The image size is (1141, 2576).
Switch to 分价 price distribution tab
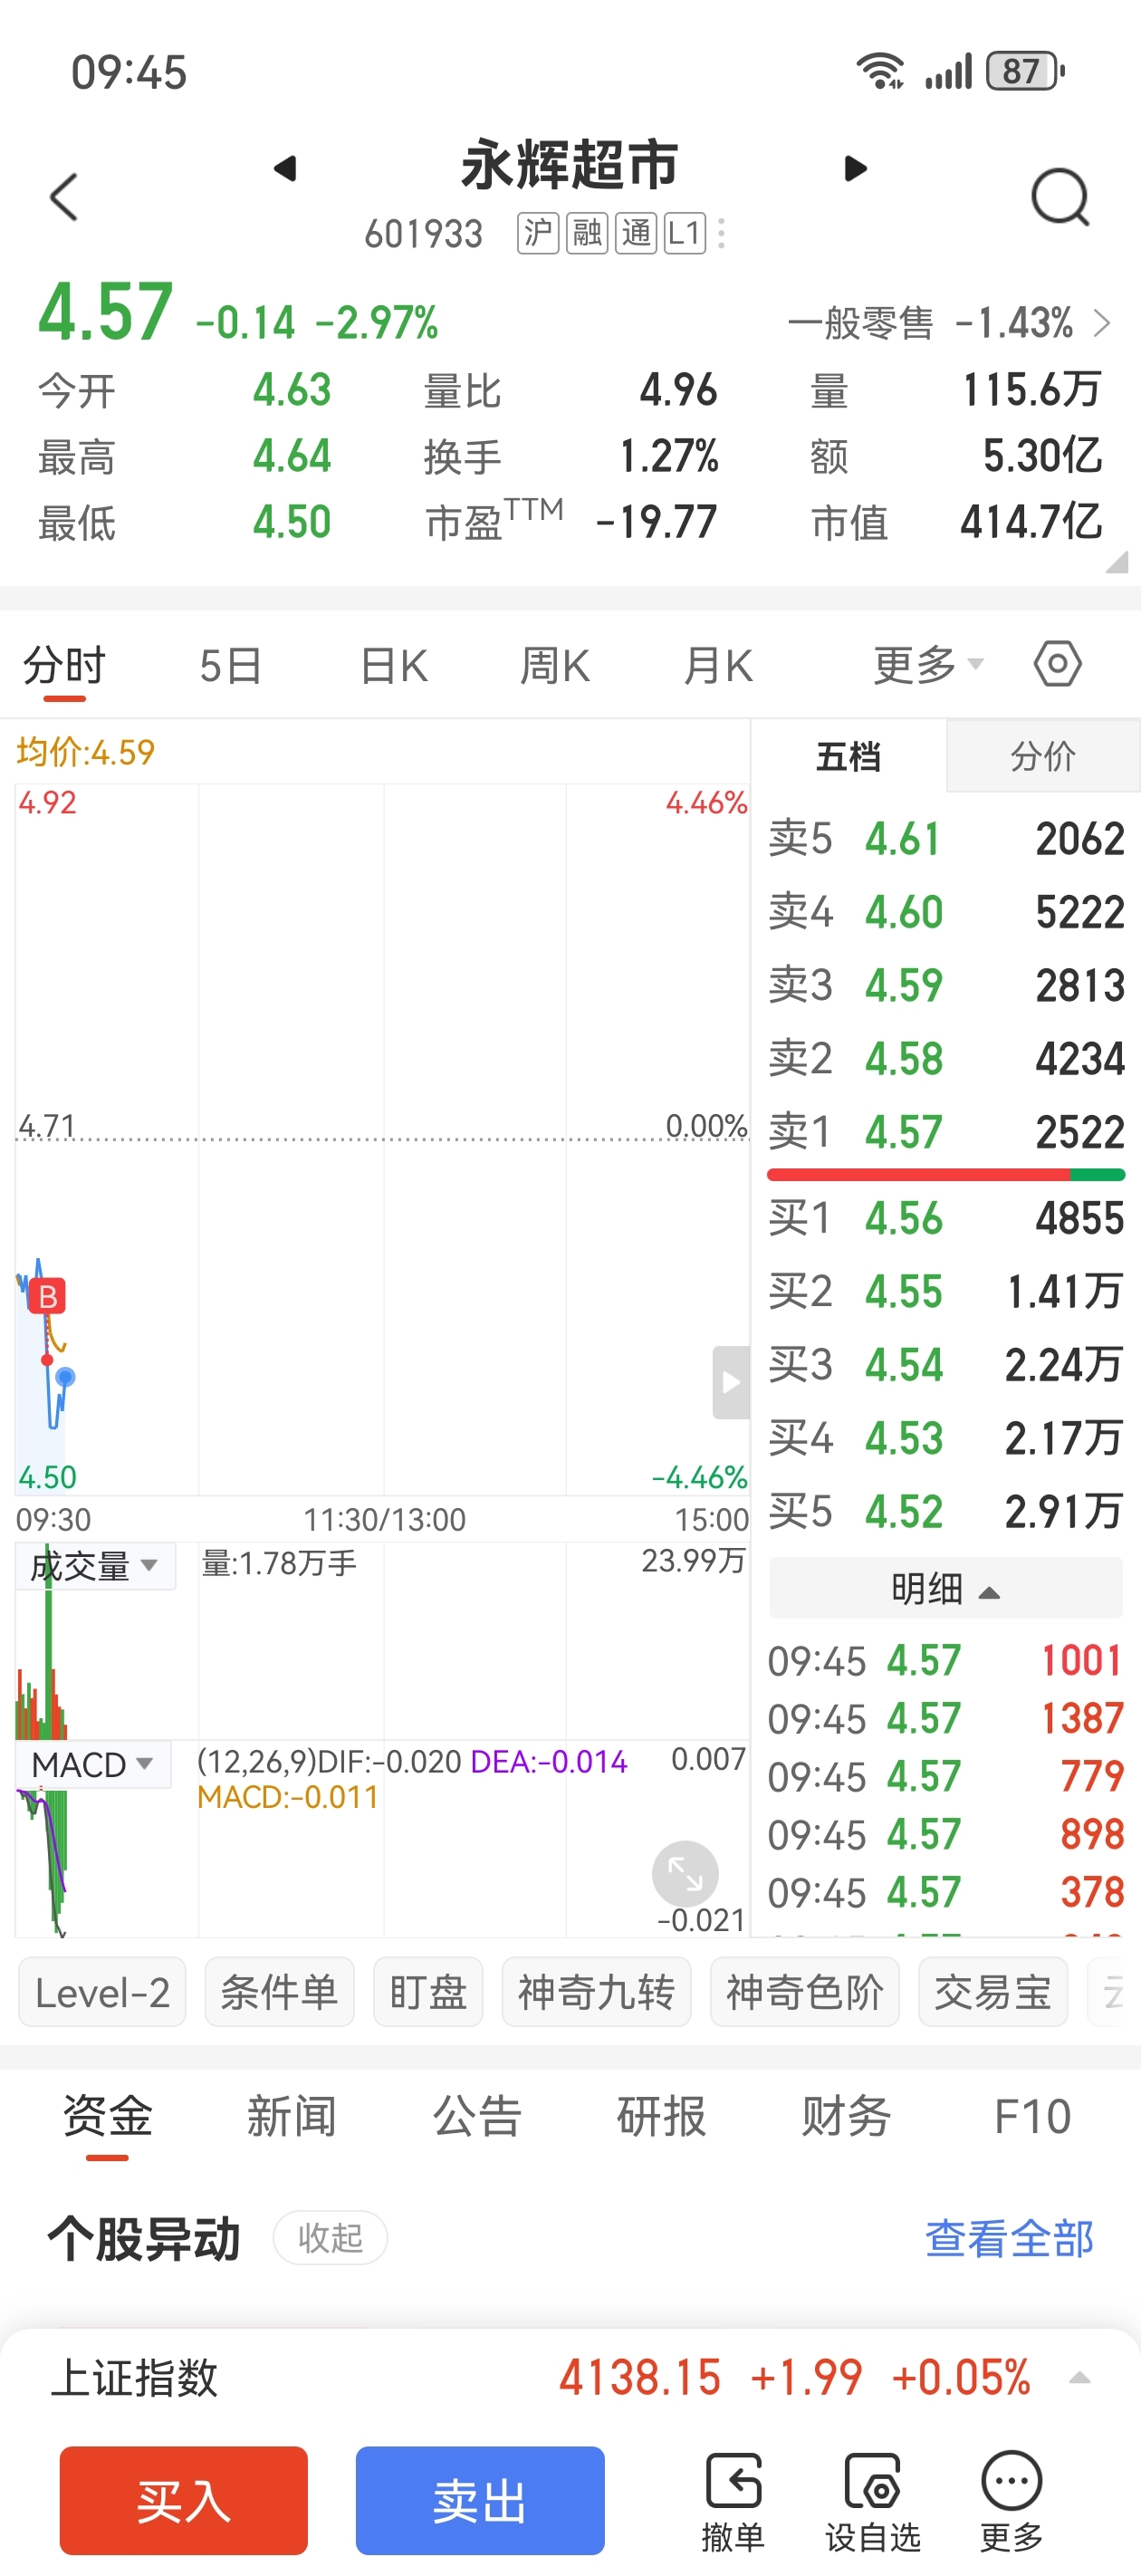[x=1043, y=756]
